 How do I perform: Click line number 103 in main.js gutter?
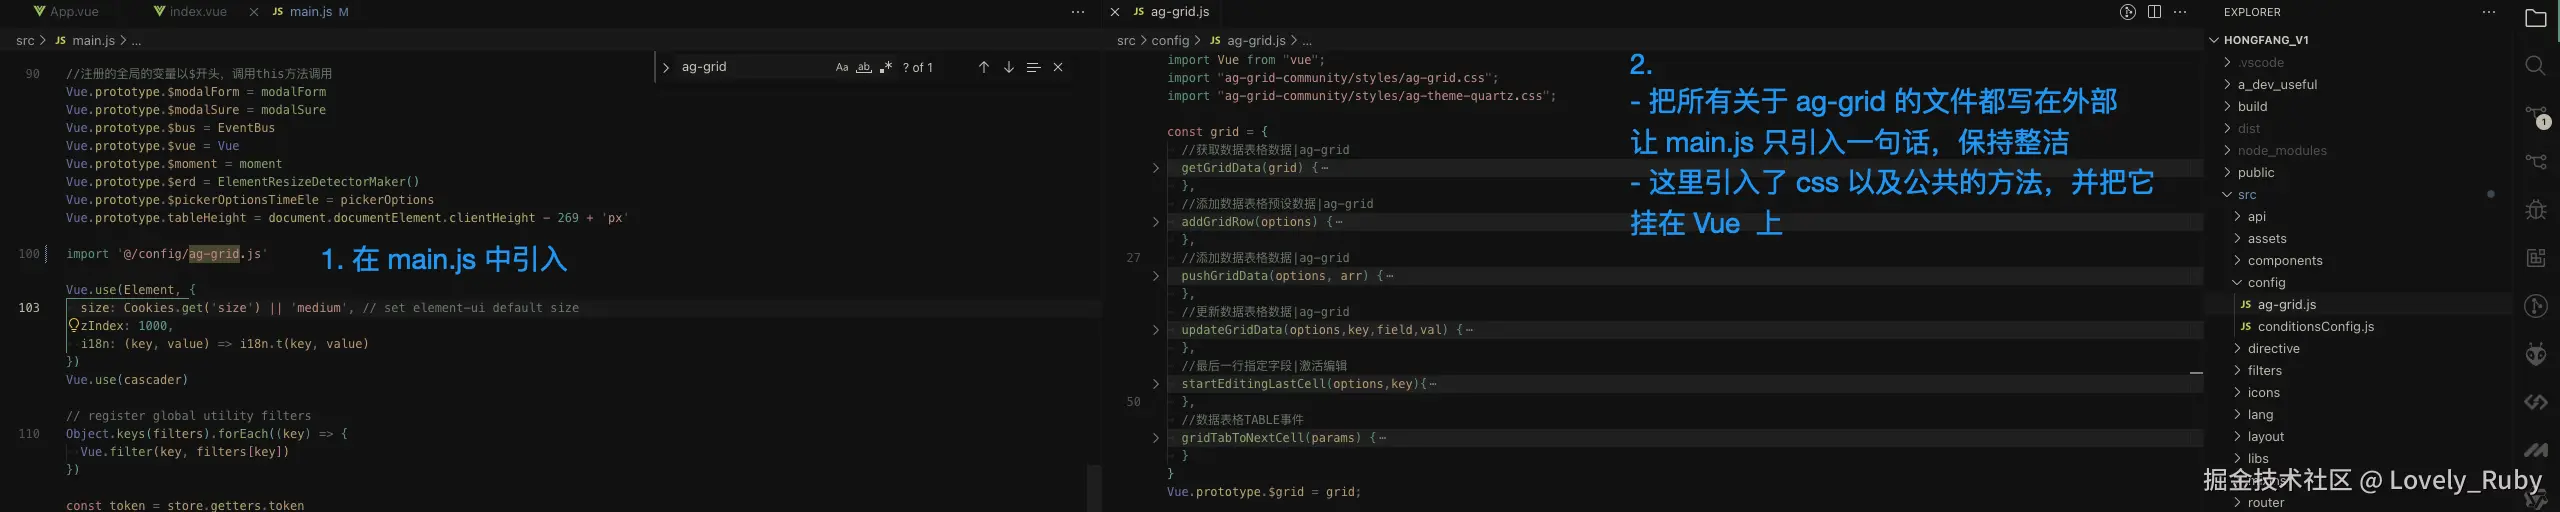pos(29,308)
